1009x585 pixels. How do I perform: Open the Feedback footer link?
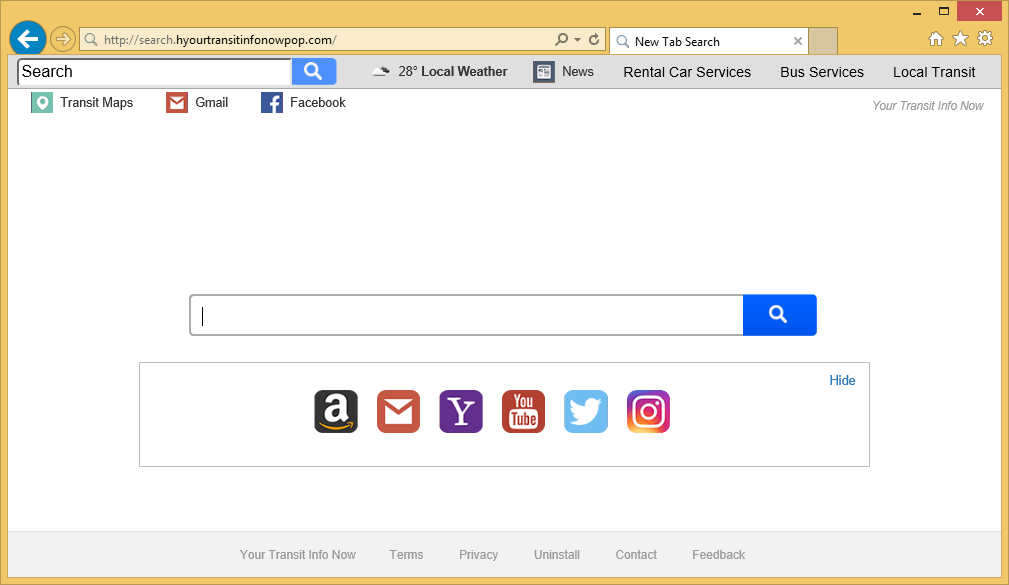pos(718,555)
